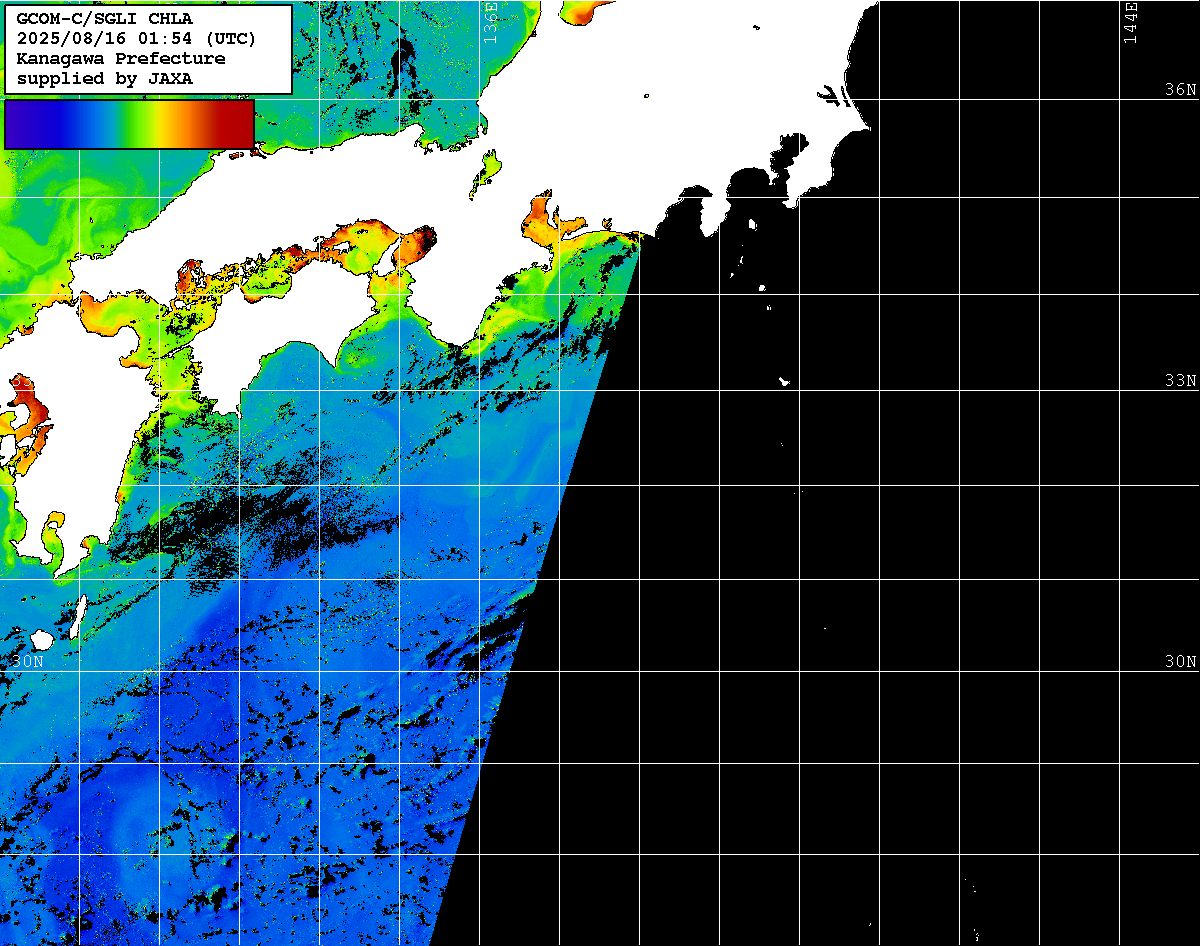Screen dimensions: 1200x946
Task: Click the 144E longitude label
Action: tap(1130, 22)
